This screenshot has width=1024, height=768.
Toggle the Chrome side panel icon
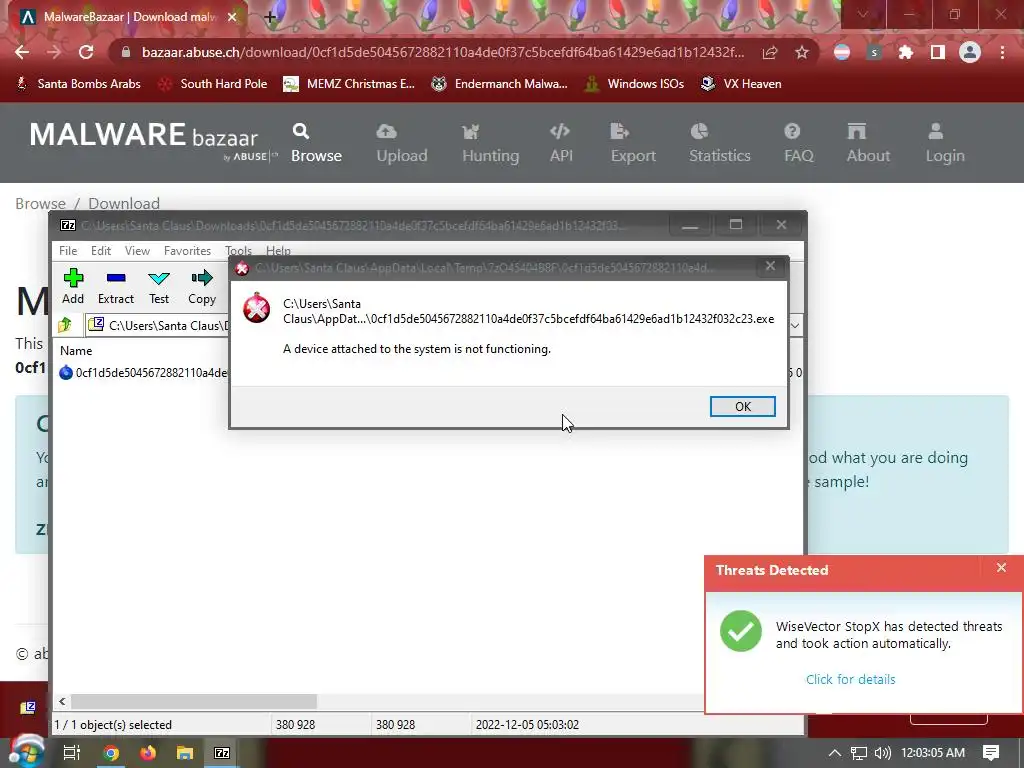[x=938, y=52]
